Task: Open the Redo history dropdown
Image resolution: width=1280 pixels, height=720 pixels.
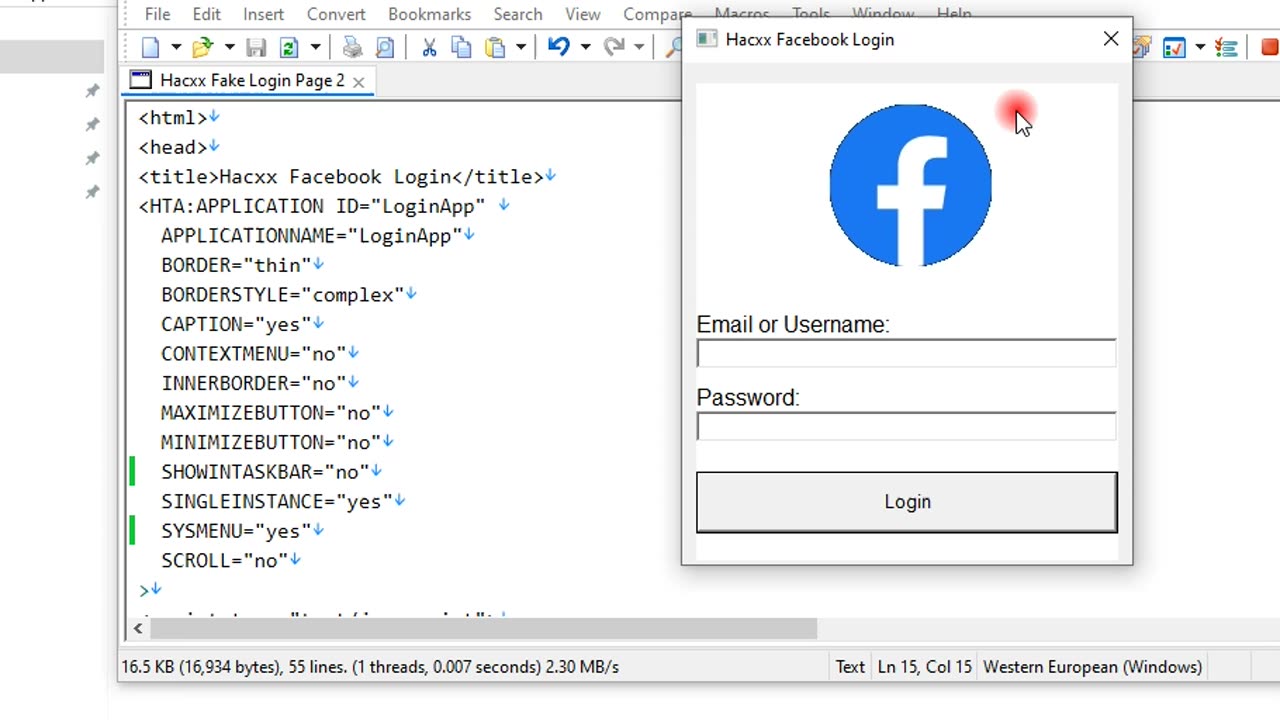Action: [x=639, y=47]
